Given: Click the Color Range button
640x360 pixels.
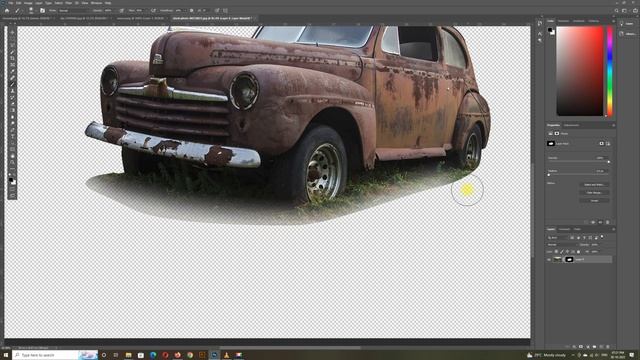Looking at the screenshot, I should pyautogui.click(x=594, y=192).
